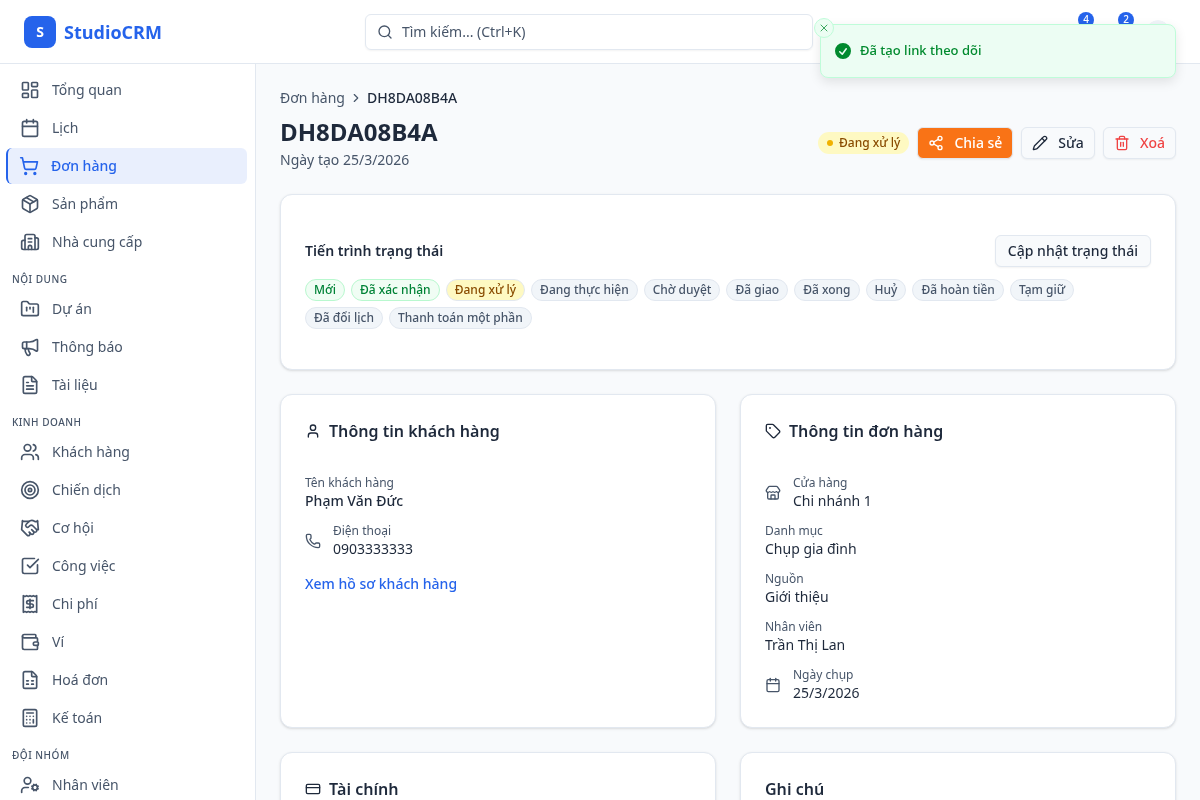1200x800 pixels.
Task: Click the StudioCRM logo icon
Action: pos(40,31)
